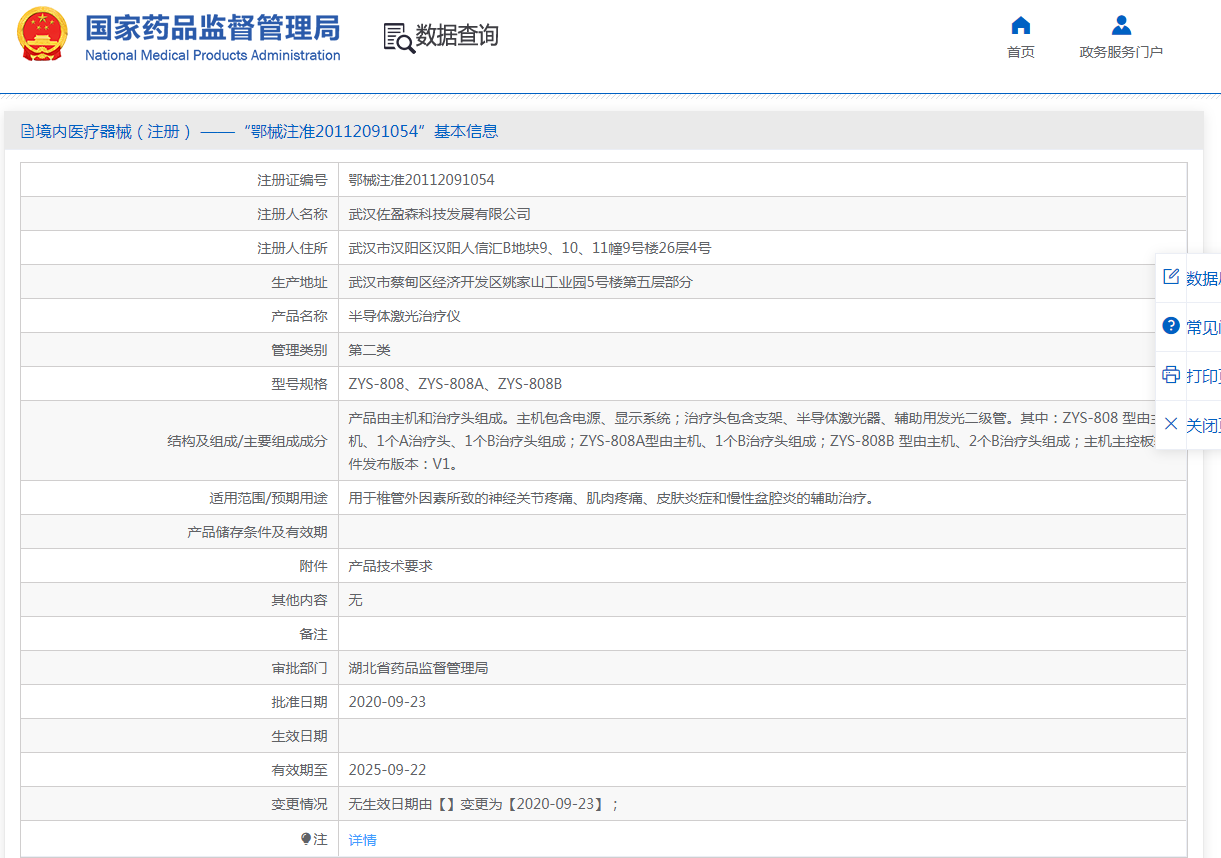Click product name 半导体激光治疗仪
The image size is (1221, 858).
(404, 316)
